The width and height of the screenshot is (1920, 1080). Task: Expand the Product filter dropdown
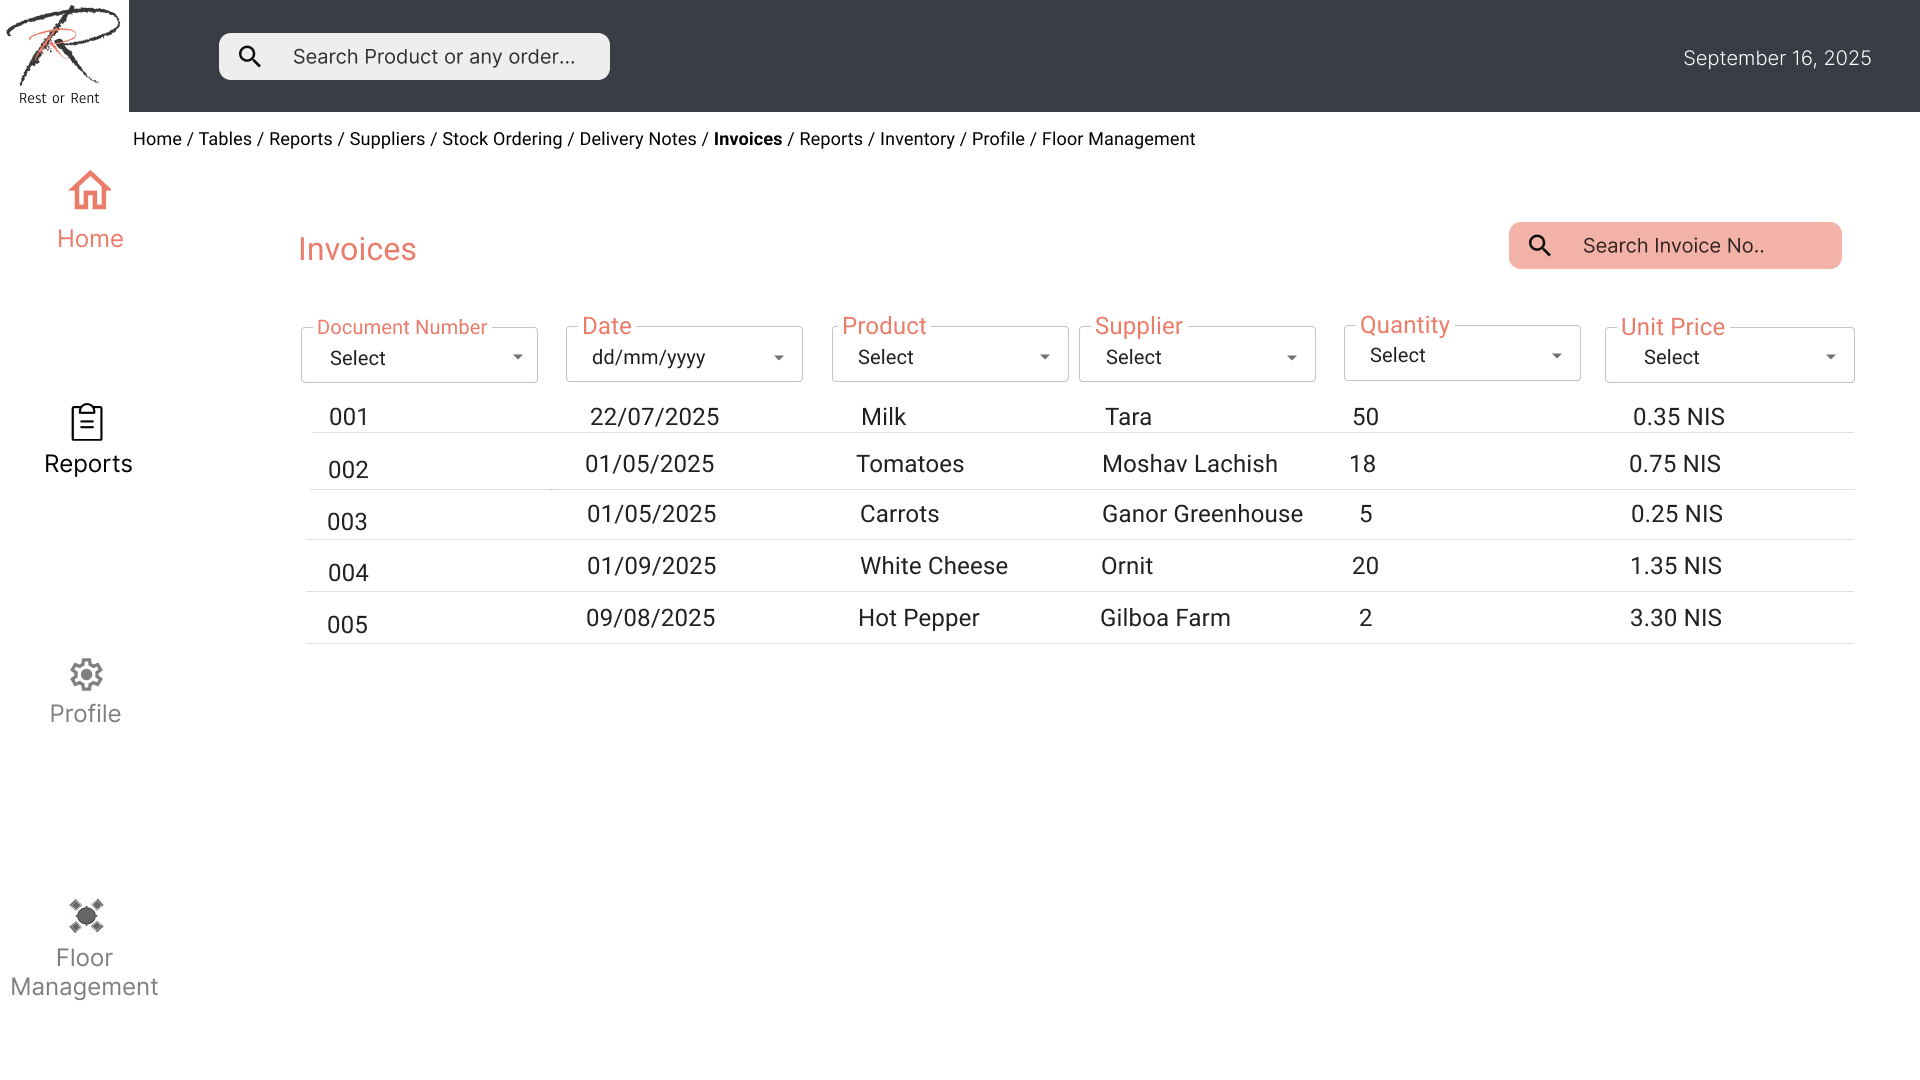1044,357
